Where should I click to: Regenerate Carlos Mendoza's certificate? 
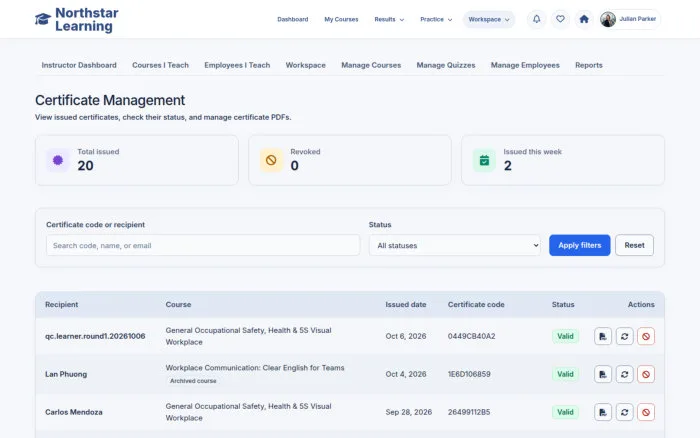point(625,412)
